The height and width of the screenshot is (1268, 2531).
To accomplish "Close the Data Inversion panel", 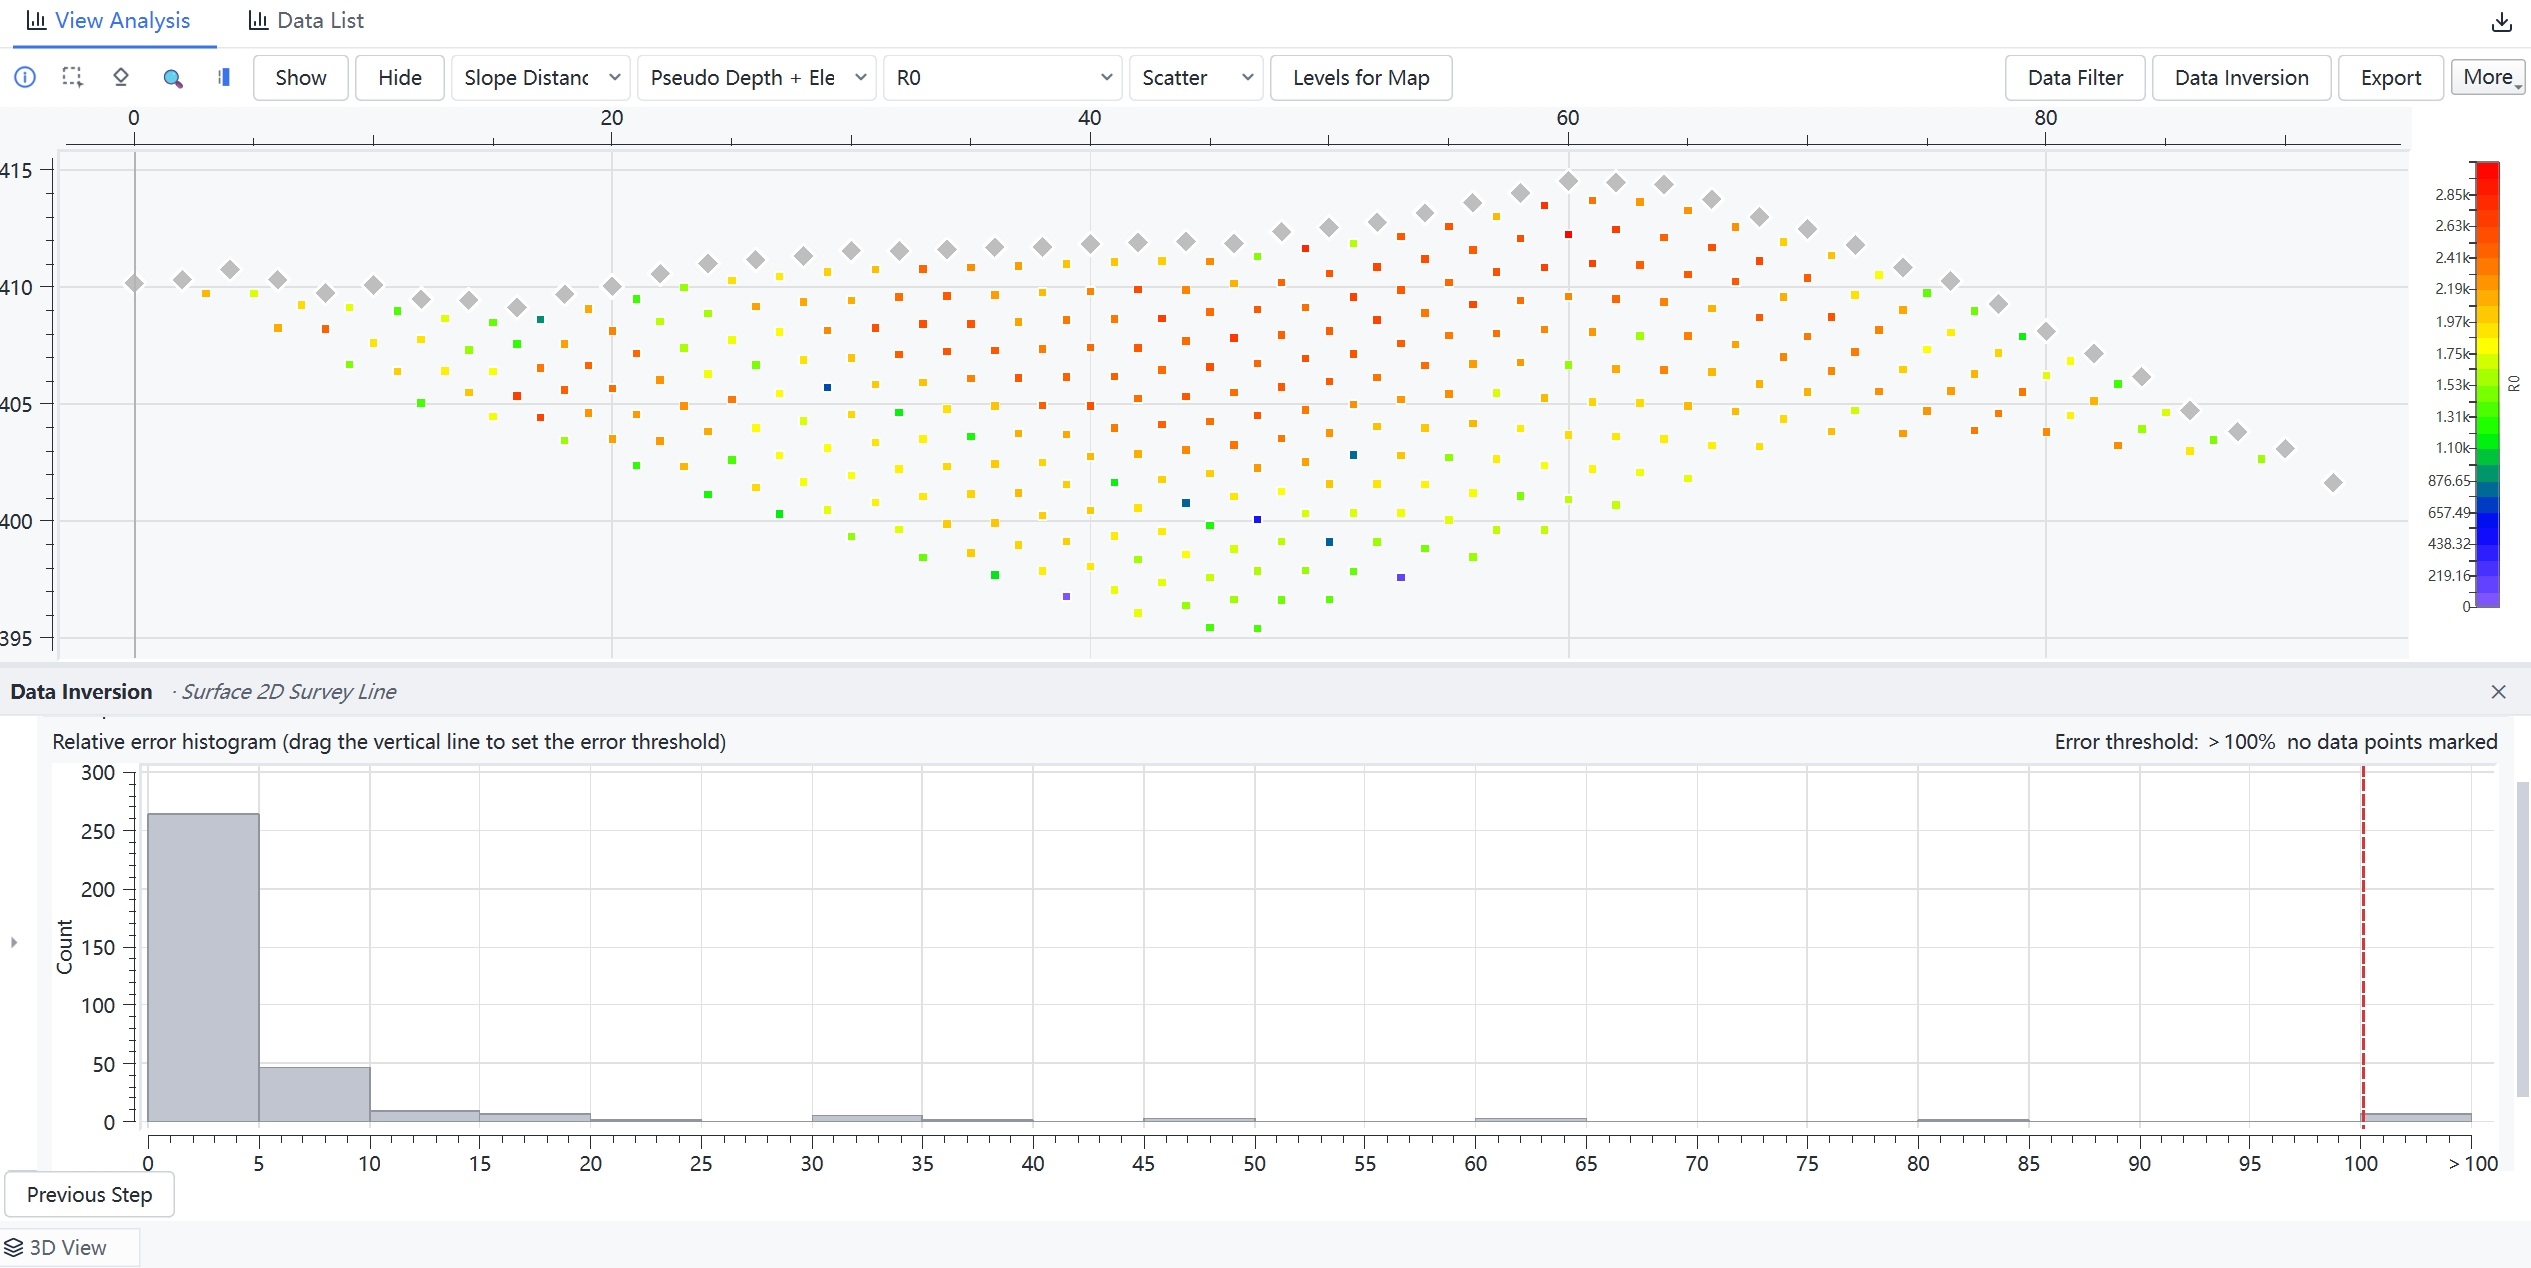I will tap(2498, 692).
